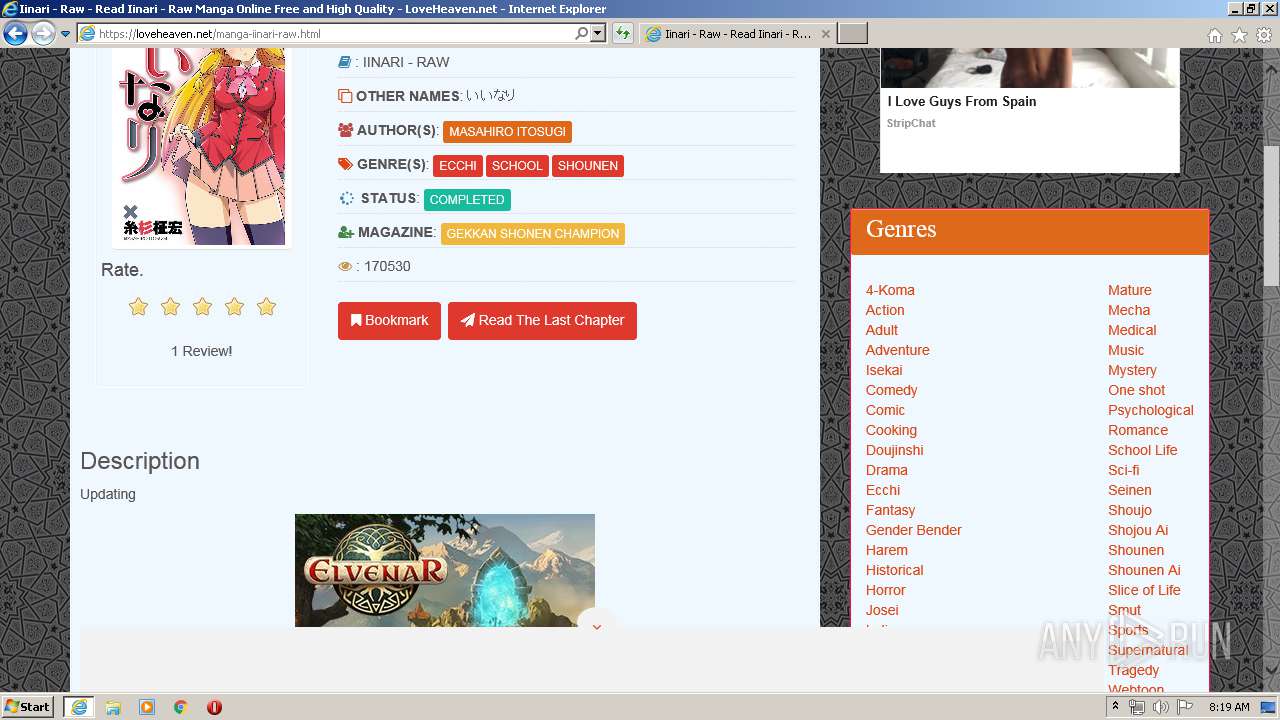1280x720 pixels.
Task: Collapse the bottom ad with chevron
Action: coord(597,627)
